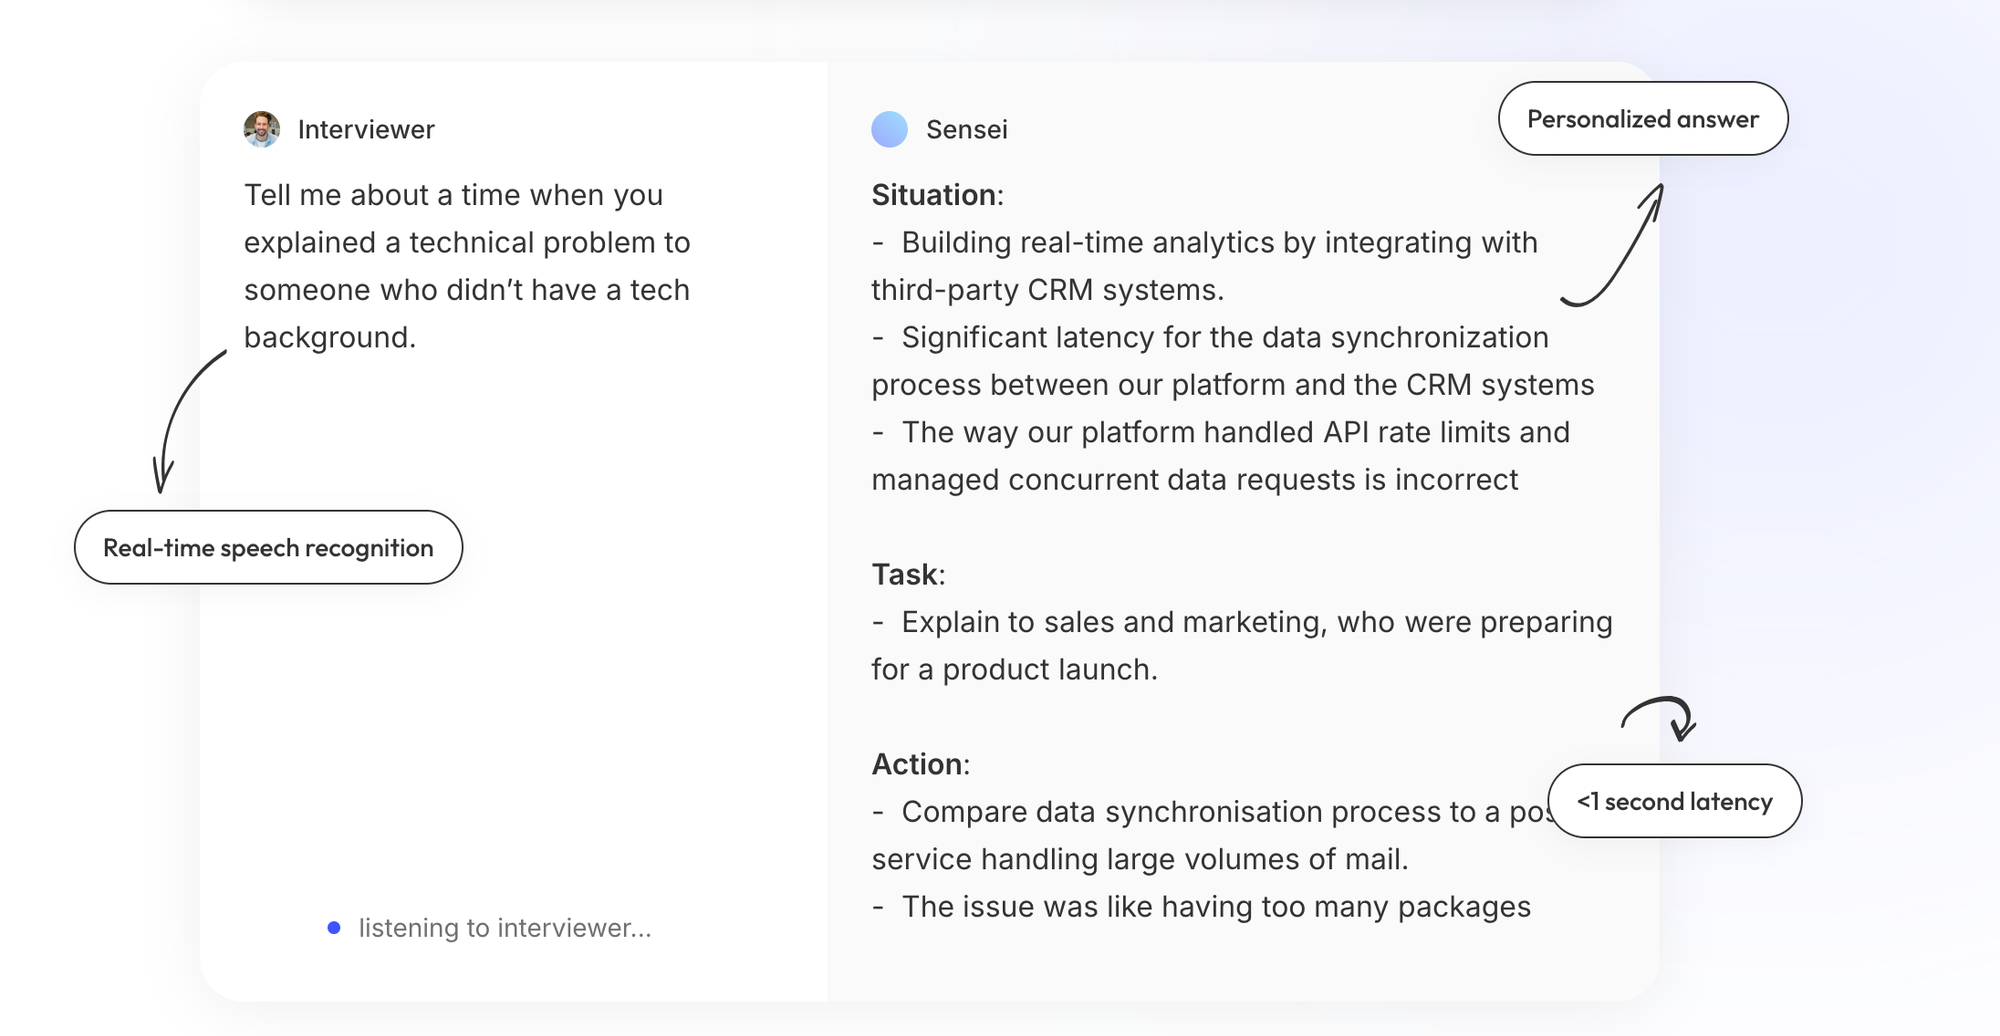The width and height of the screenshot is (2000, 1036).
Task: Click the 'listening to interviewer...' status text
Action: click(x=505, y=928)
